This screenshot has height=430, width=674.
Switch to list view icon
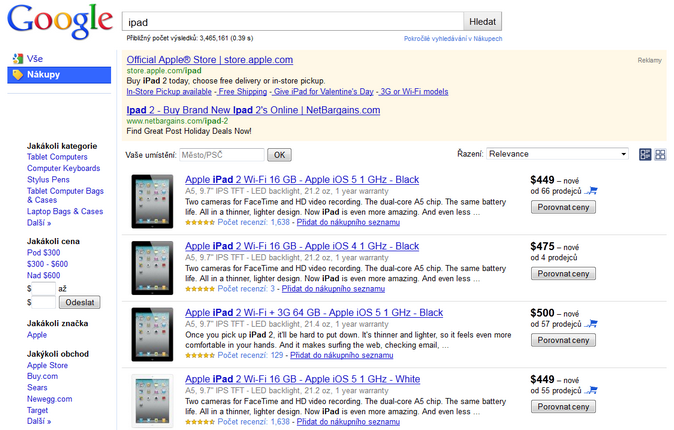click(x=645, y=154)
